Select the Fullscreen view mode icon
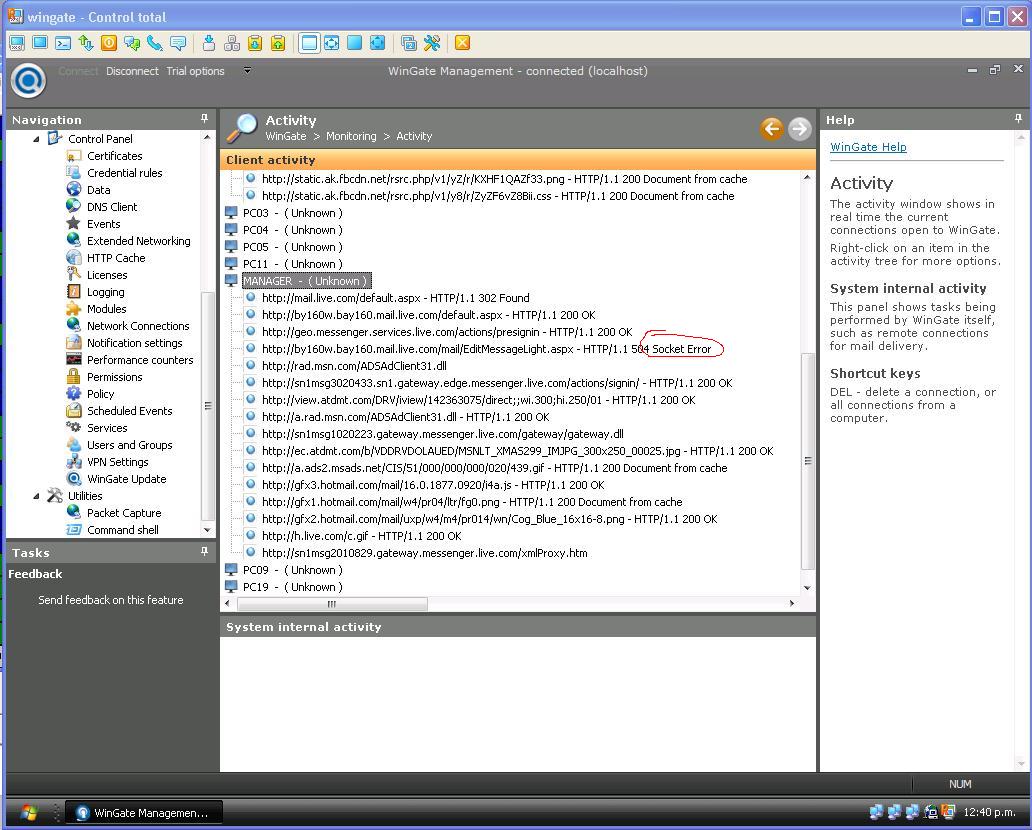 coord(355,43)
